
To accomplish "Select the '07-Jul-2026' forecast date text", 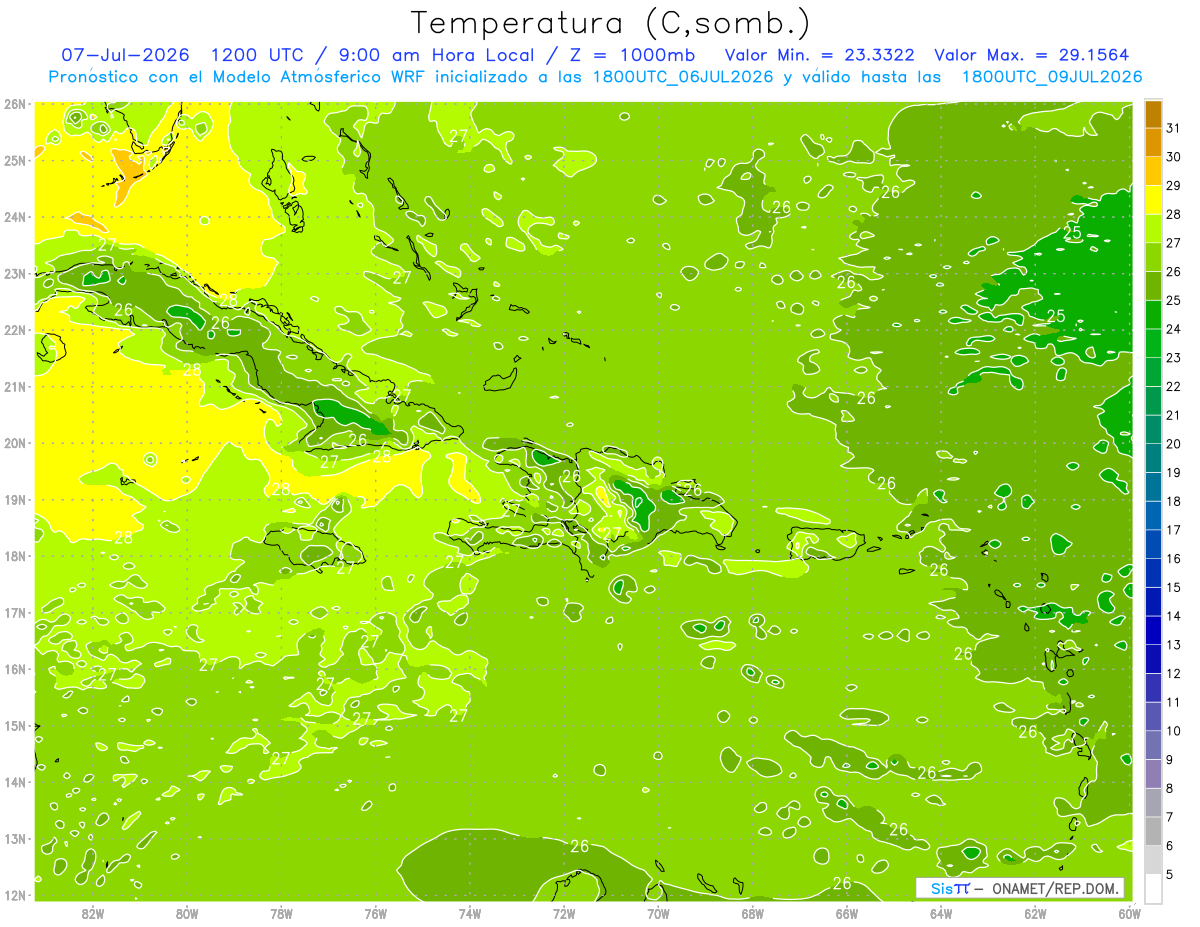I will tap(125, 55).
